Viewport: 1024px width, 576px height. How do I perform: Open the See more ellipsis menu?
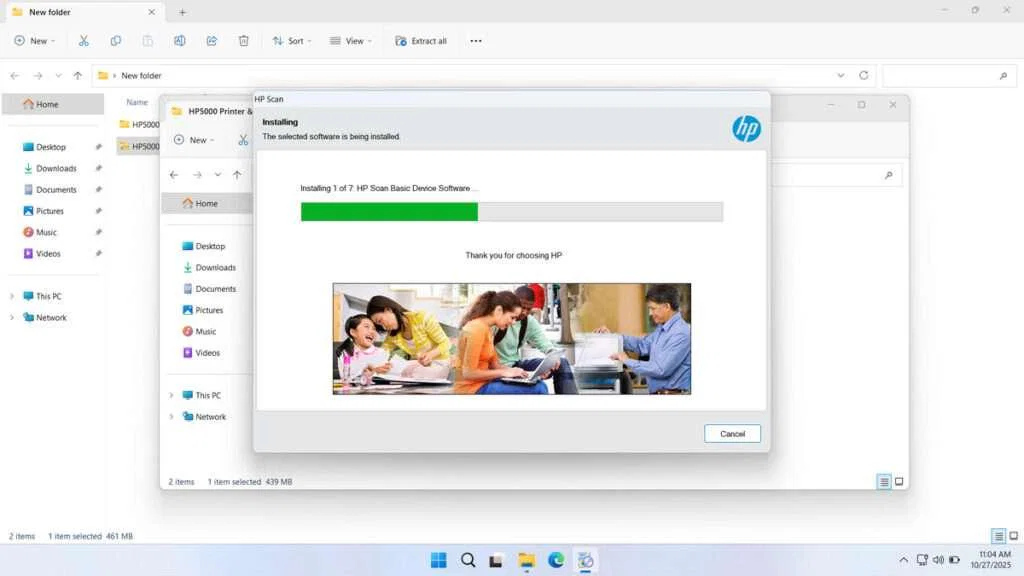click(476, 41)
